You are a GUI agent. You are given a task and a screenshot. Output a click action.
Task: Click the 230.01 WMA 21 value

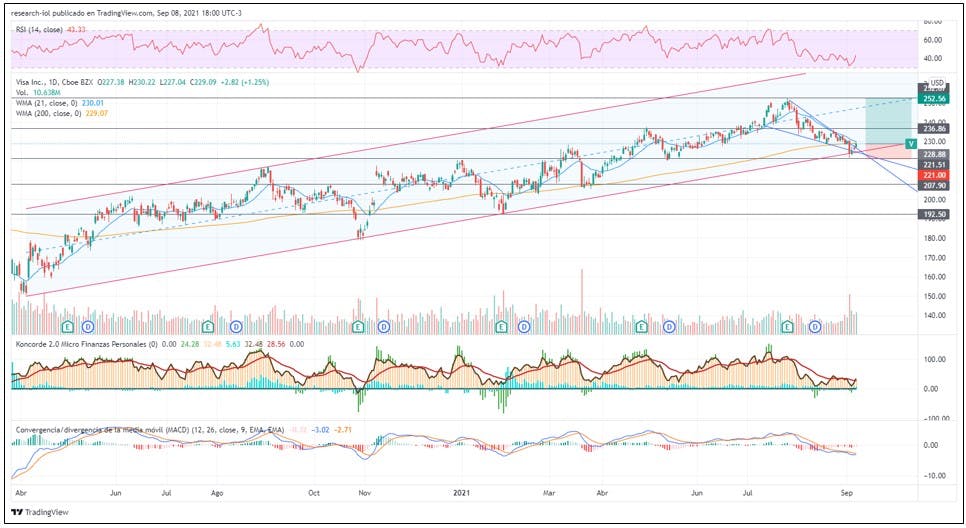(92, 103)
